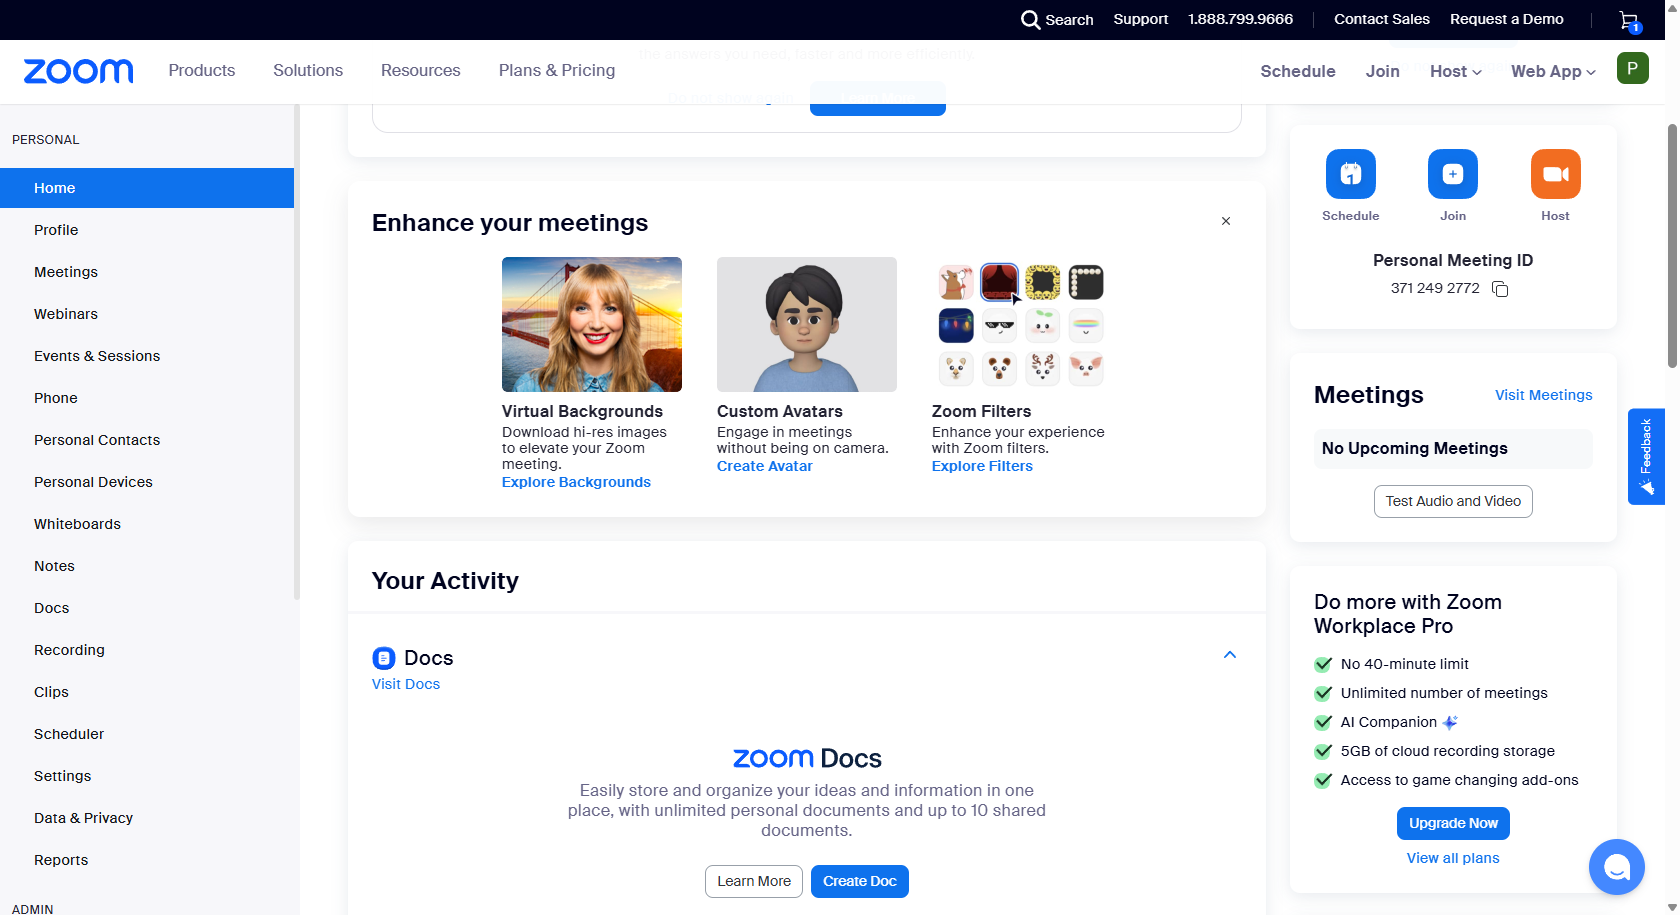Open the profile avatar P

pyautogui.click(x=1632, y=68)
